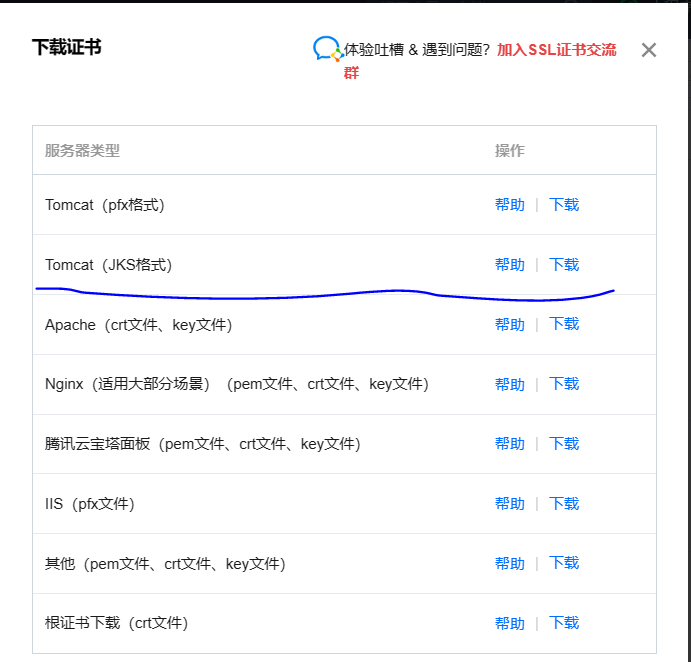The image size is (691, 662).
Task: Download the 腾讯云宝塔面板 certificate
Action: click(564, 444)
